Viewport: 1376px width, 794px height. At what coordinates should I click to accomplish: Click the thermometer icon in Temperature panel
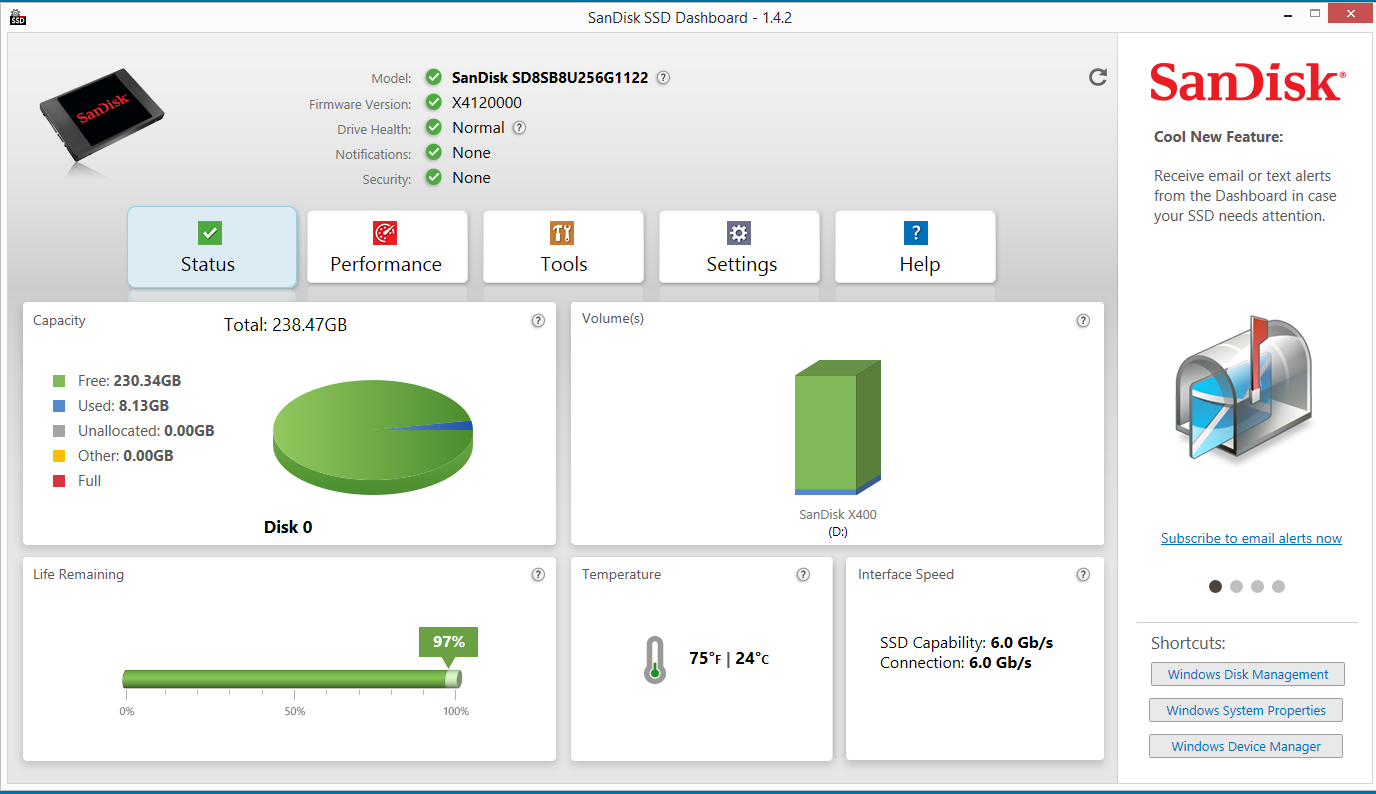(x=655, y=660)
